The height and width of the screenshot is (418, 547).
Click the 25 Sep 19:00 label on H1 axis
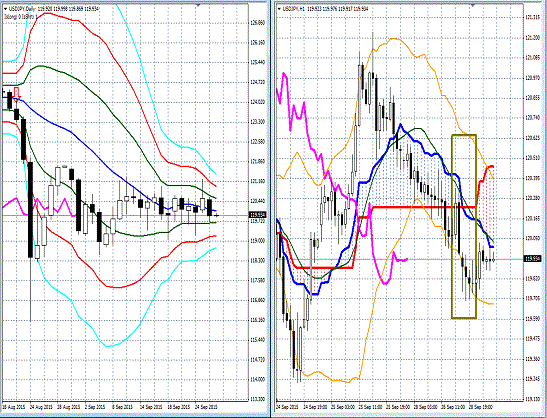[398, 407]
